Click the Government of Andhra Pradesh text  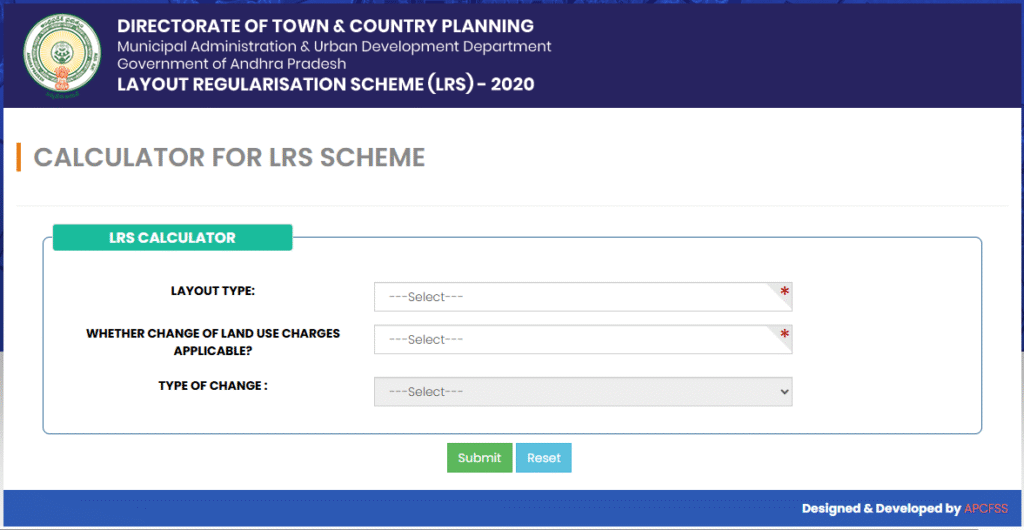(x=231, y=64)
